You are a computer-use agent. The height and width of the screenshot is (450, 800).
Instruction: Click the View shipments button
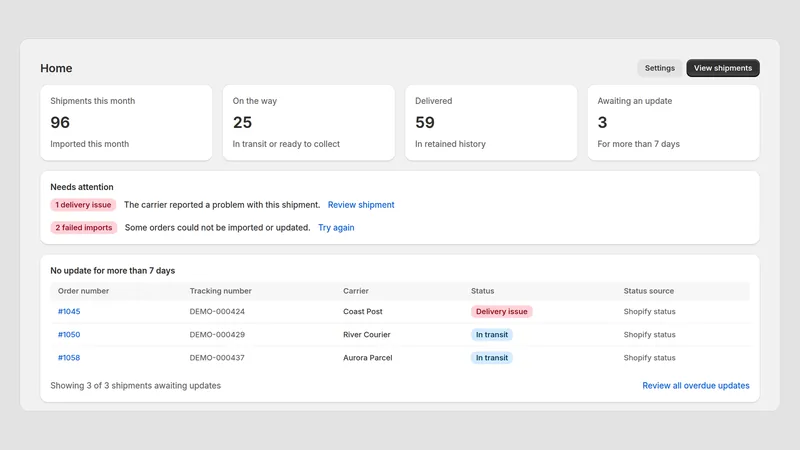pos(722,68)
